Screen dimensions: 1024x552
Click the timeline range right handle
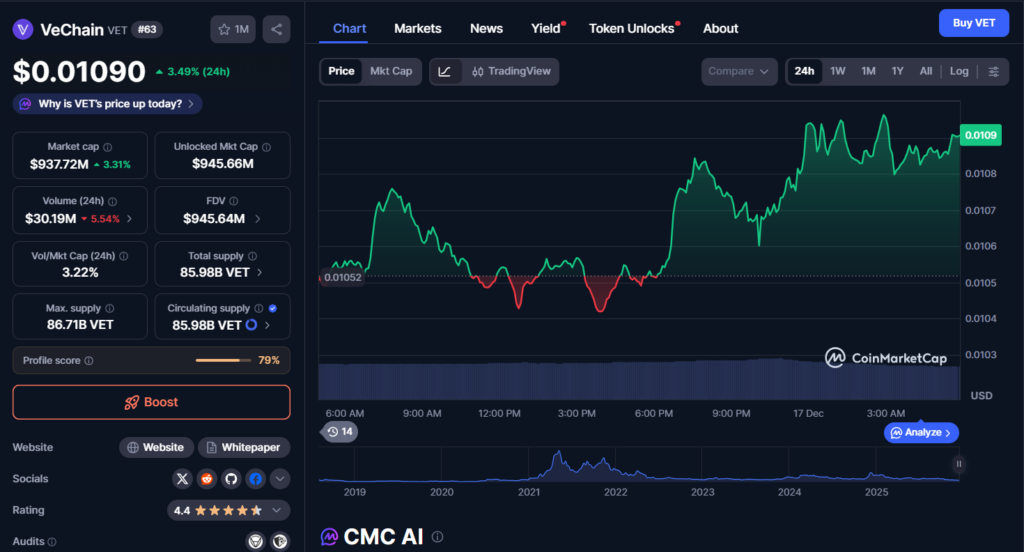coord(959,464)
